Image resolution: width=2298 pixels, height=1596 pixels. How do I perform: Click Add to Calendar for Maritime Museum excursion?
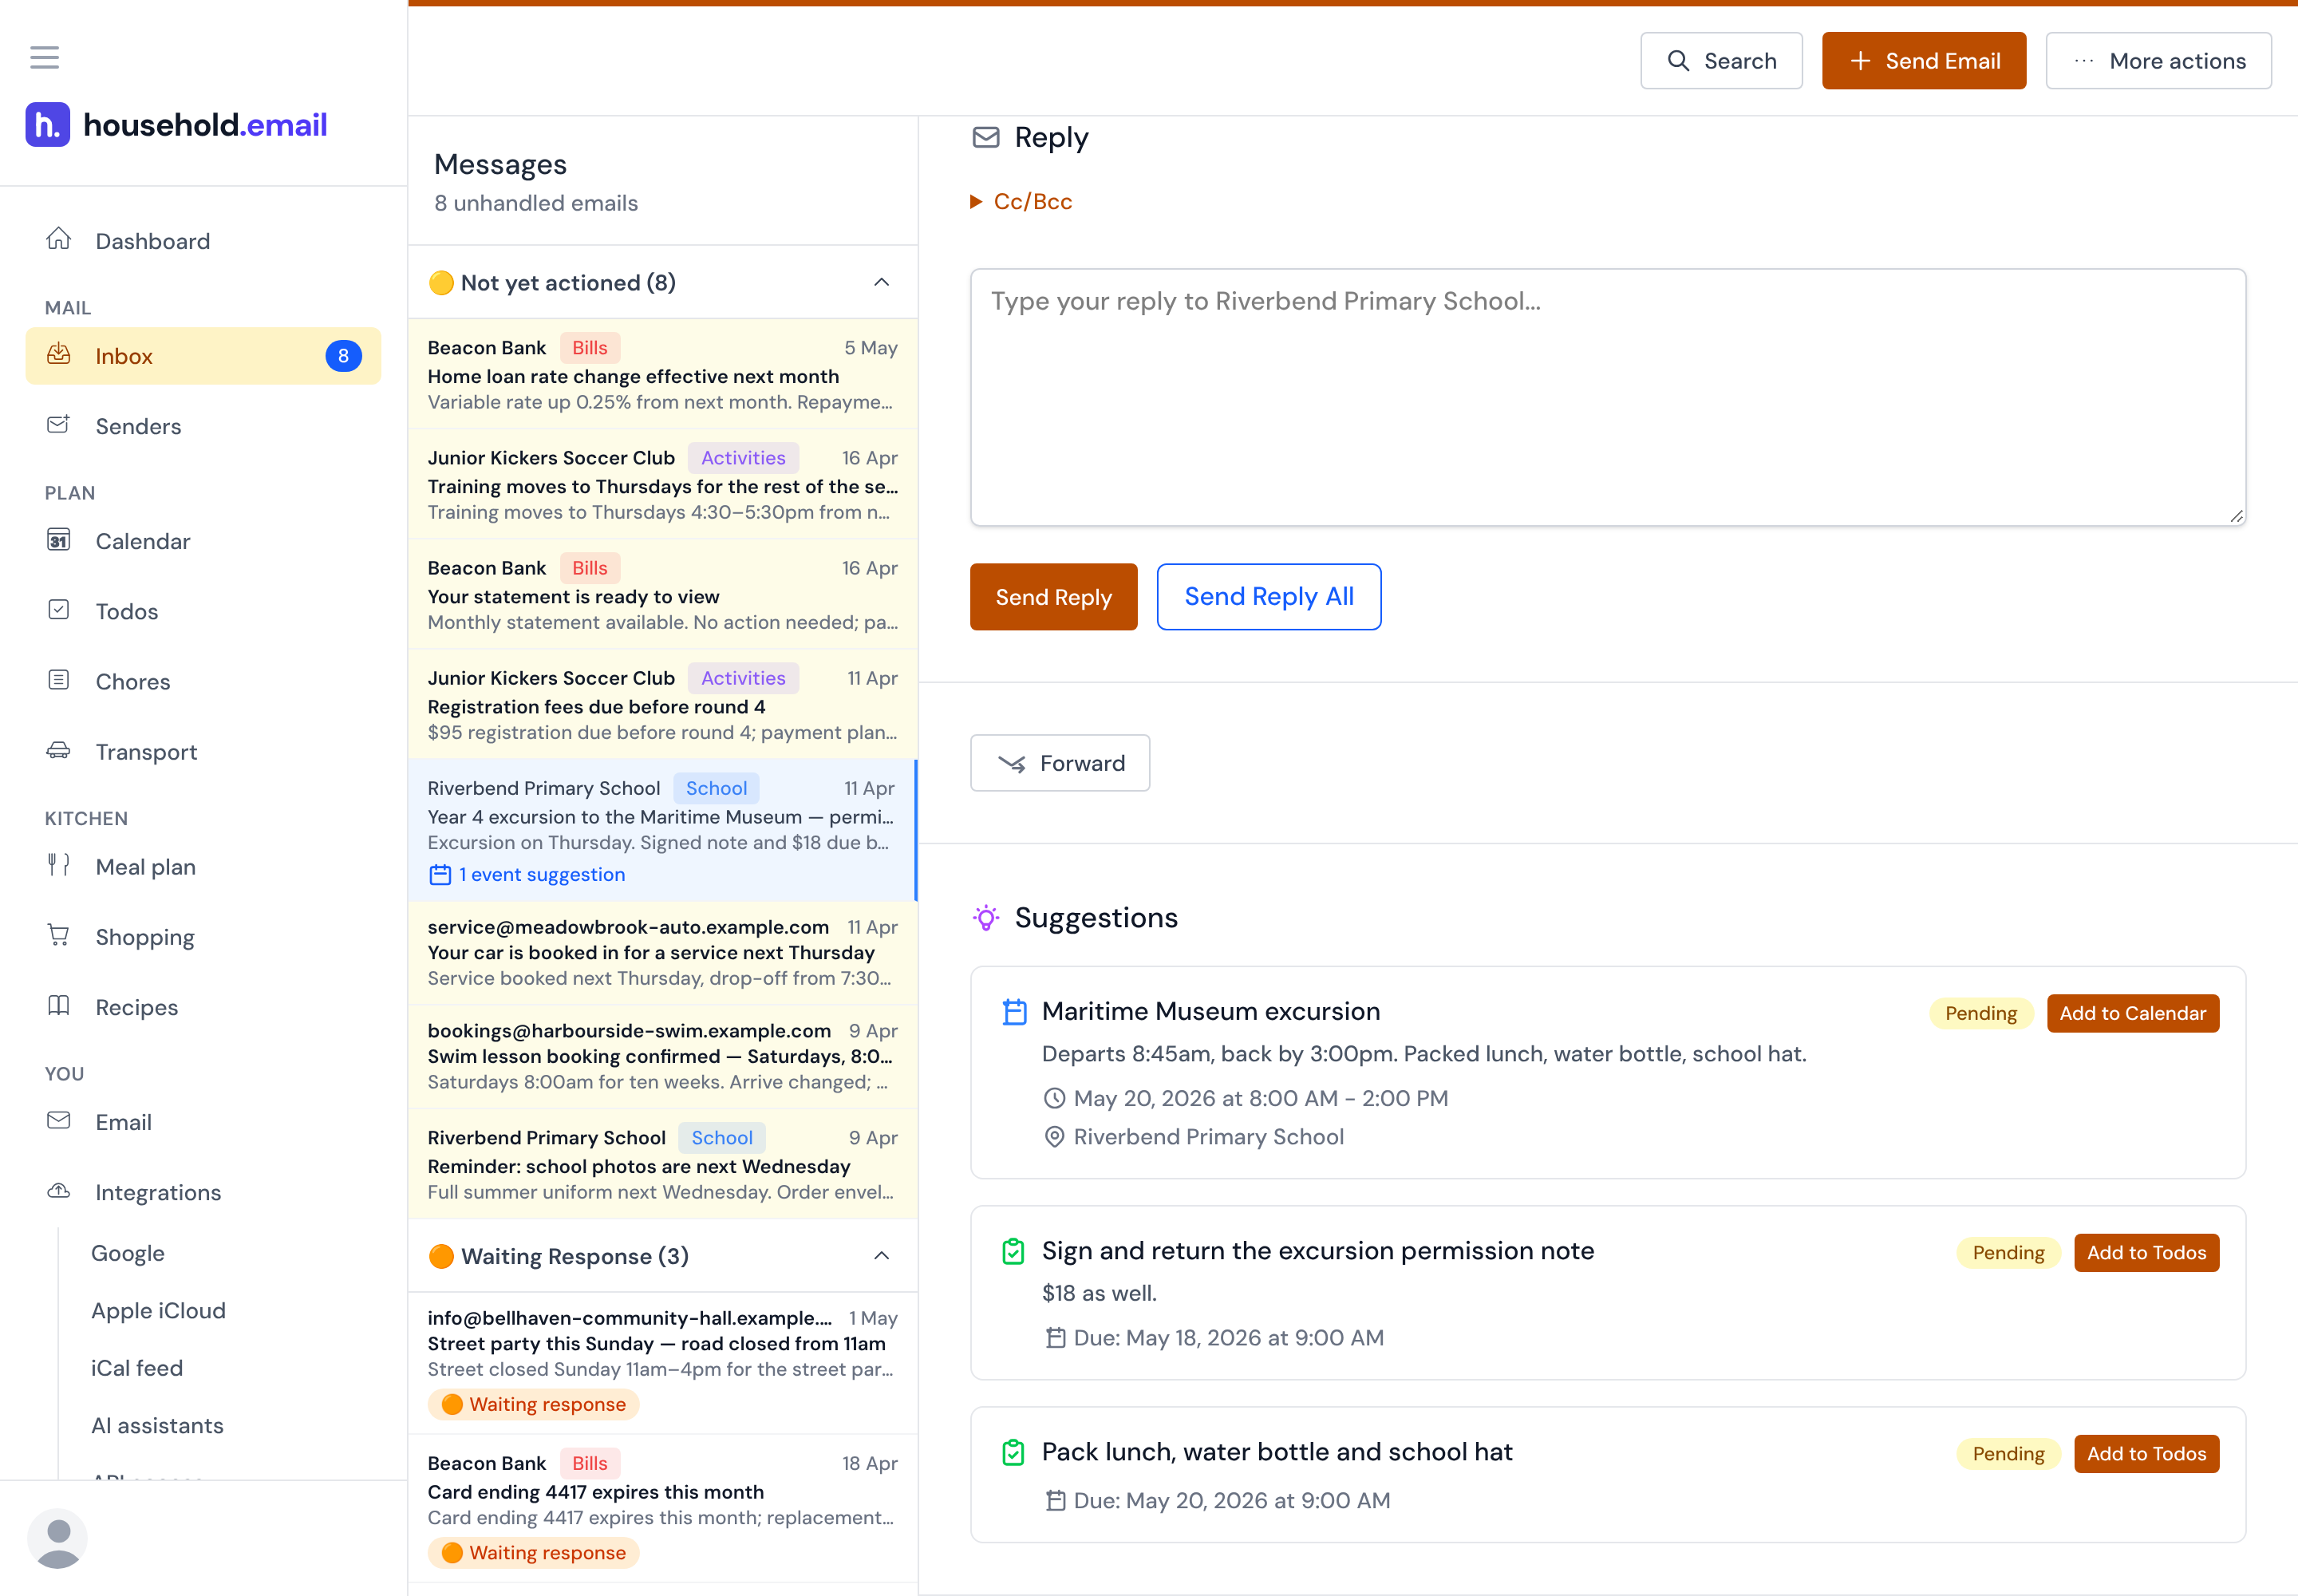[x=2132, y=1013]
